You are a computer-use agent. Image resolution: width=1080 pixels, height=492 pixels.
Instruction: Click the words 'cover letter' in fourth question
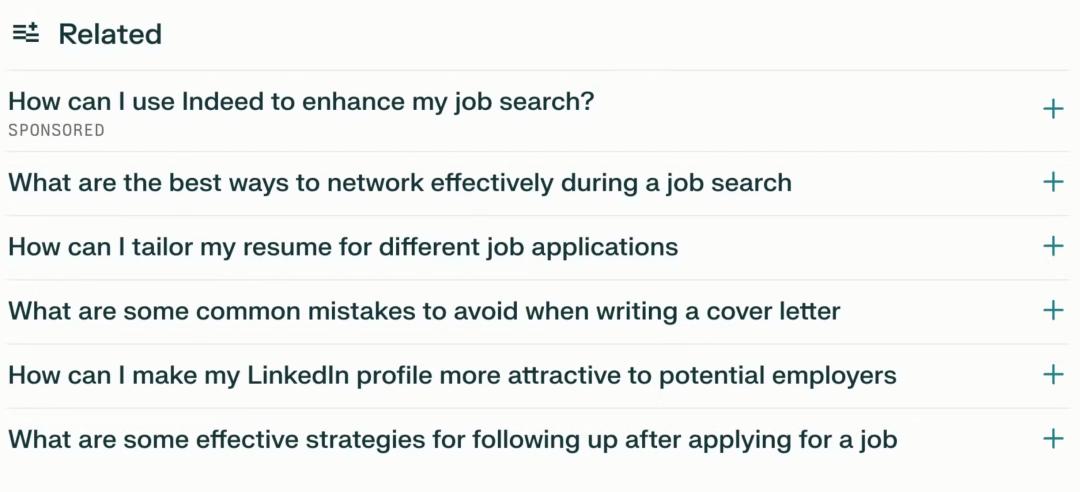coord(773,311)
